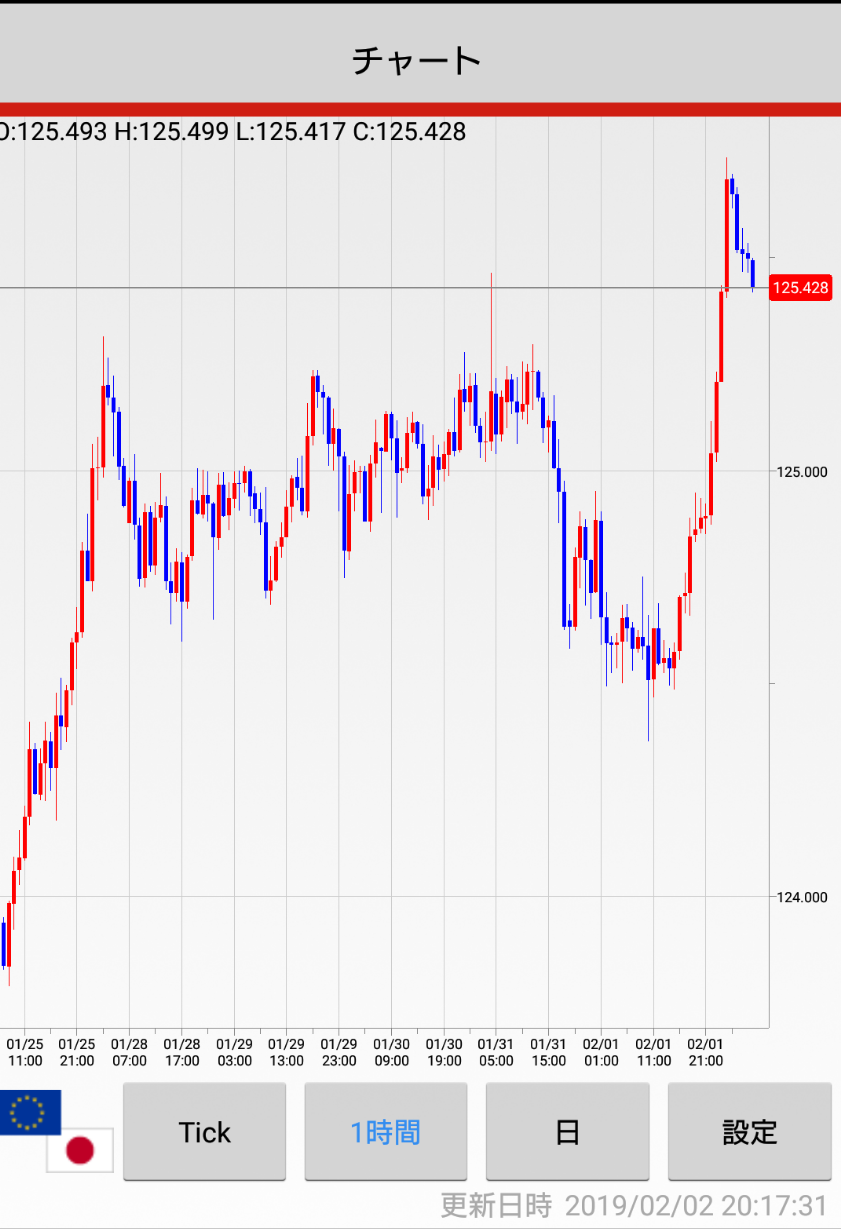This screenshot has width=841, height=1229.
Task: Select the 01/30 09:00 time axis label
Action: click(391, 1052)
